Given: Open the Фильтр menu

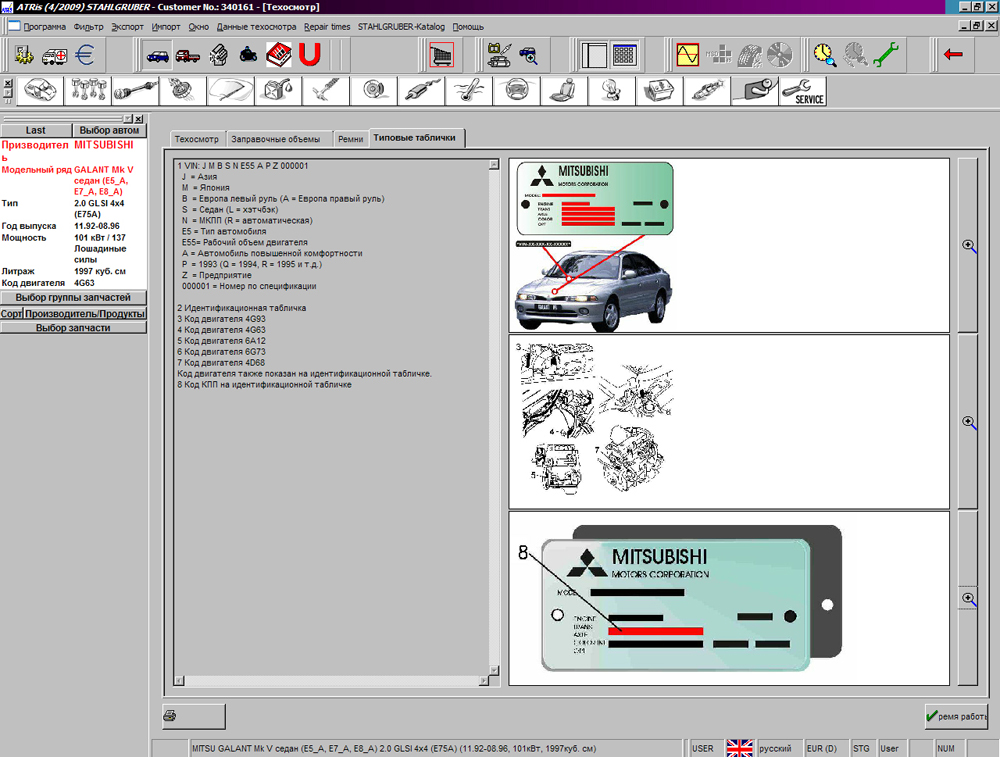Looking at the screenshot, I should pyautogui.click(x=88, y=26).
